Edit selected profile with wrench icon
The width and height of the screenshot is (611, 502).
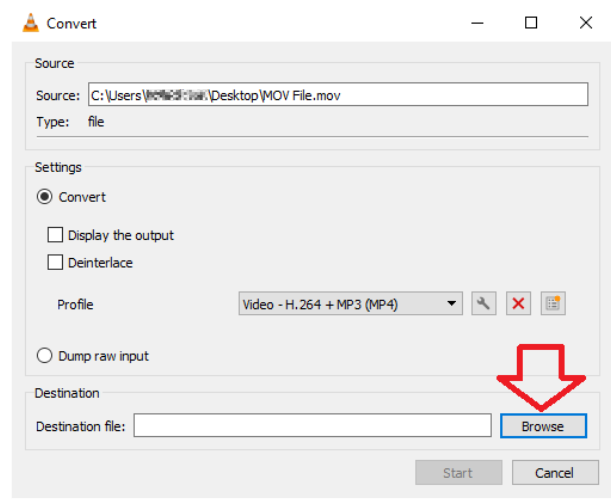pos(484,304)
